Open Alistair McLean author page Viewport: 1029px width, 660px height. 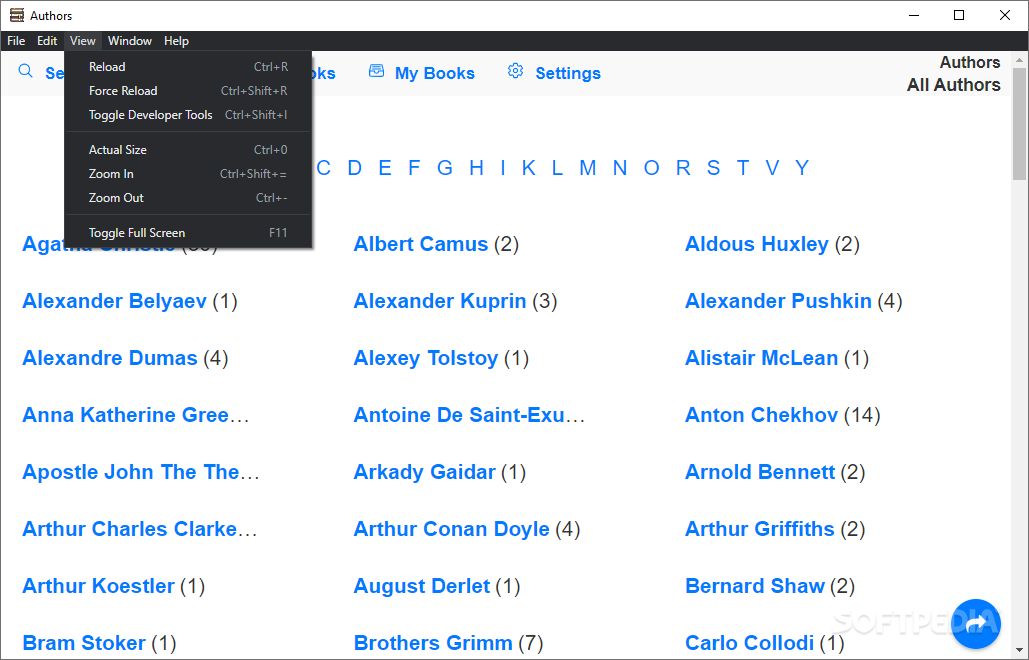pos(761,358)
